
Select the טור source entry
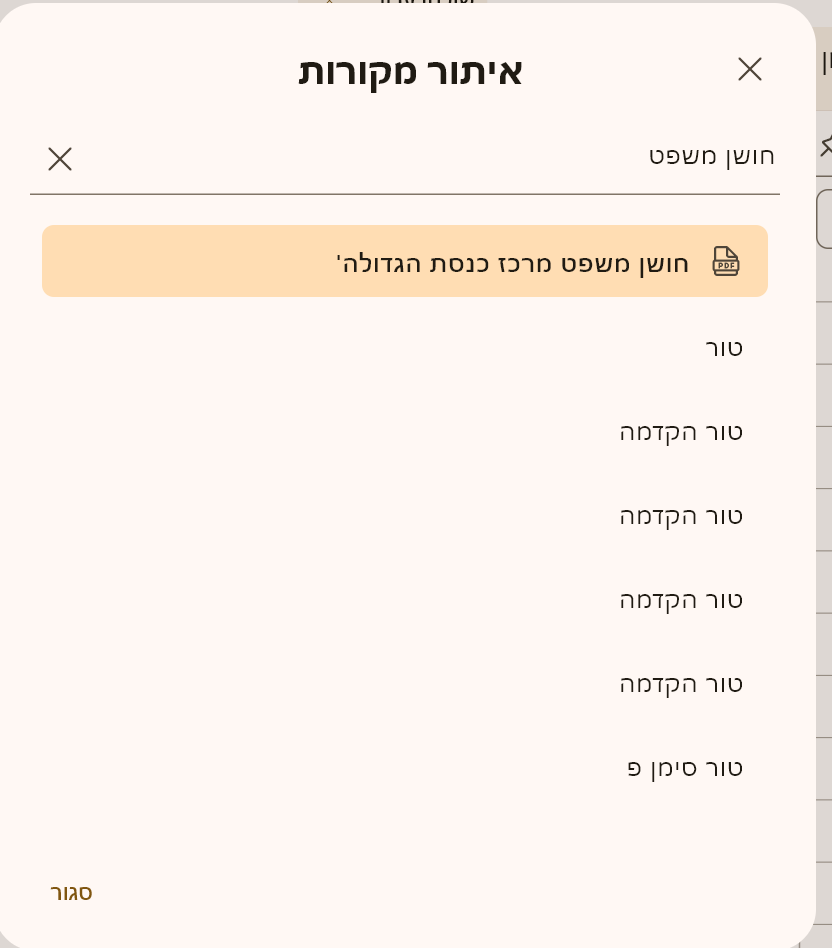point(724,348)
